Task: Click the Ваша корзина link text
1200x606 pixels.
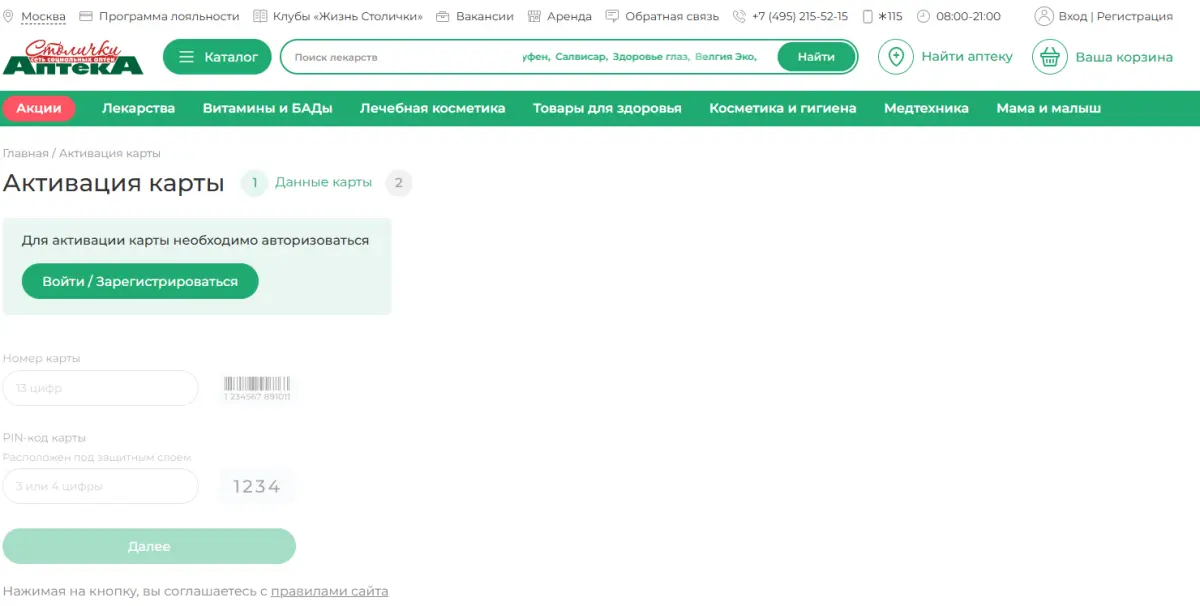Action: click(1124, 57)
